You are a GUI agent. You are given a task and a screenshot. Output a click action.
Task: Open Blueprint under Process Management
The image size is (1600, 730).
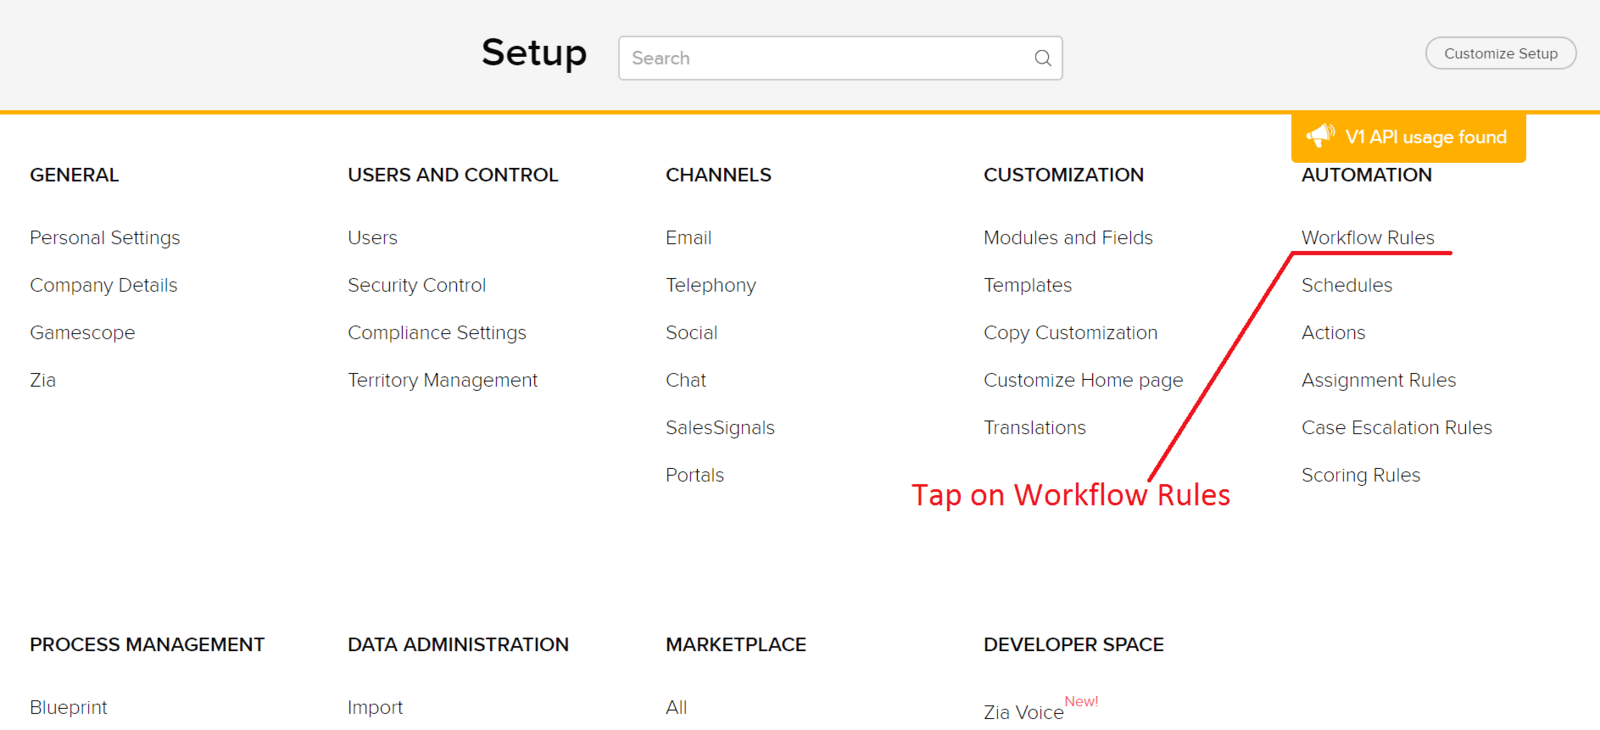pos(69,708)
